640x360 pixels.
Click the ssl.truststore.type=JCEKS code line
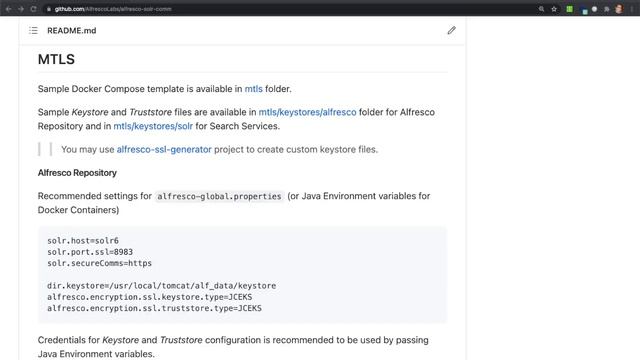tap(154, 308)
